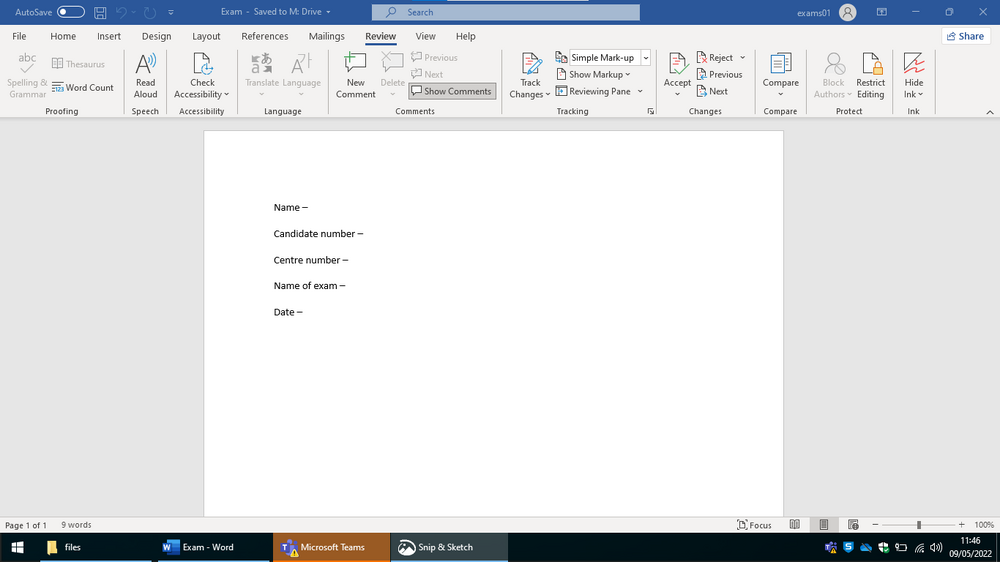Switch to the Insert tab
Viewport: 1000px width, 562px height.
coord(109,36)
